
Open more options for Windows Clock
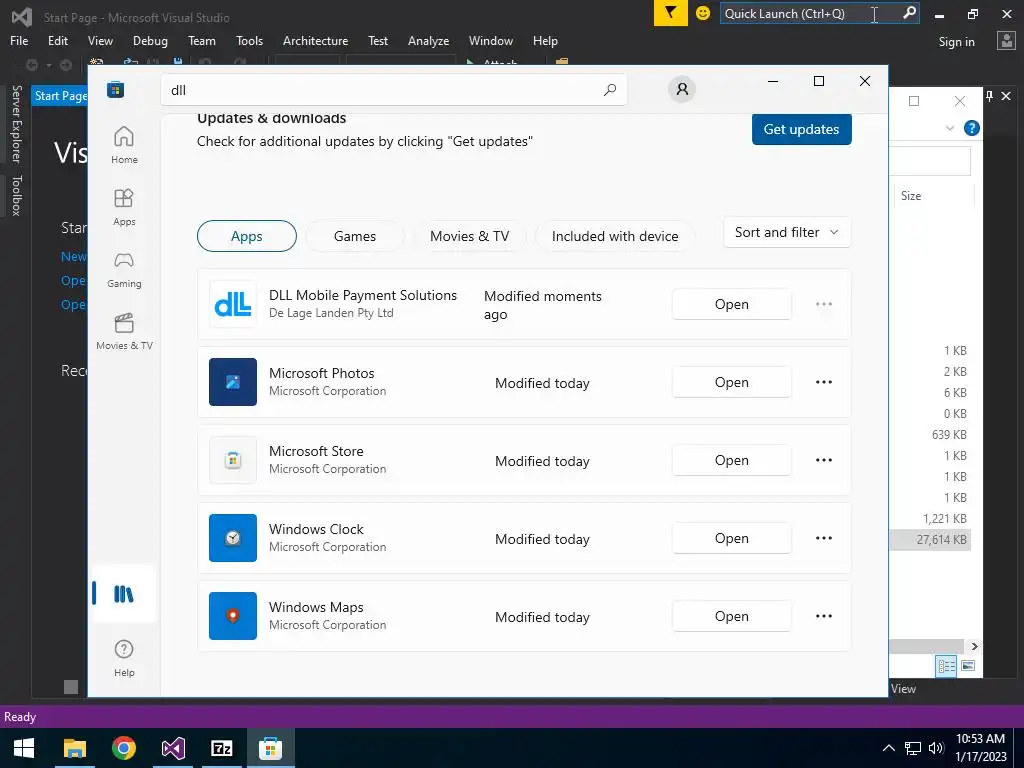click(824, 538)
